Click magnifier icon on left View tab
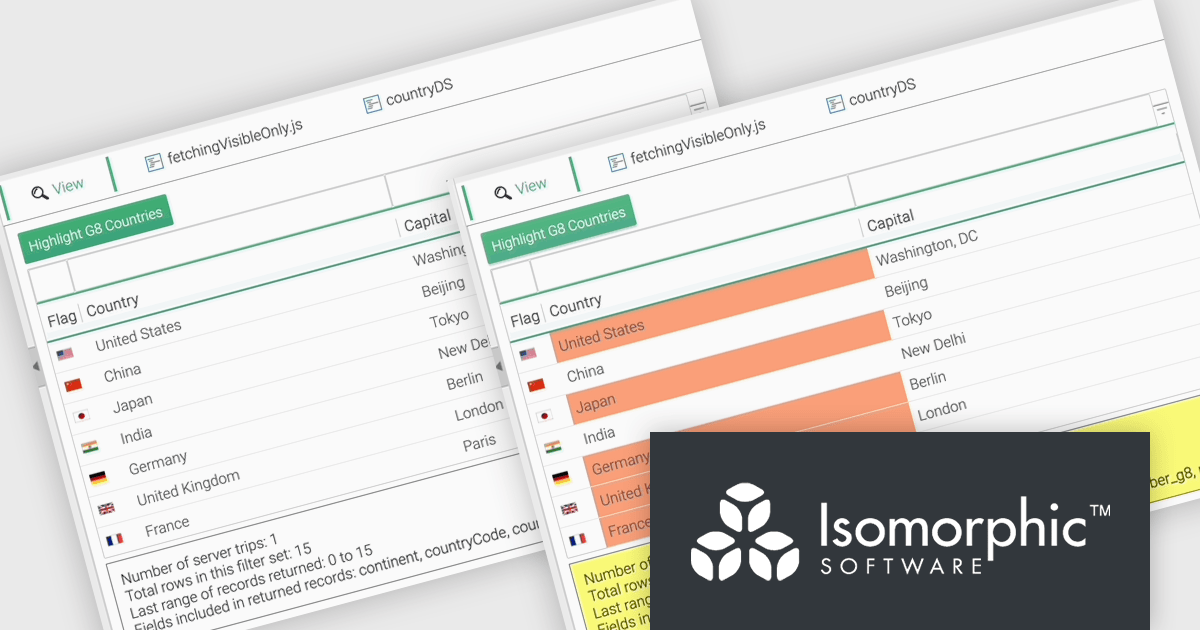This screenshot has width=1200, height=630. tap(39, 192)
